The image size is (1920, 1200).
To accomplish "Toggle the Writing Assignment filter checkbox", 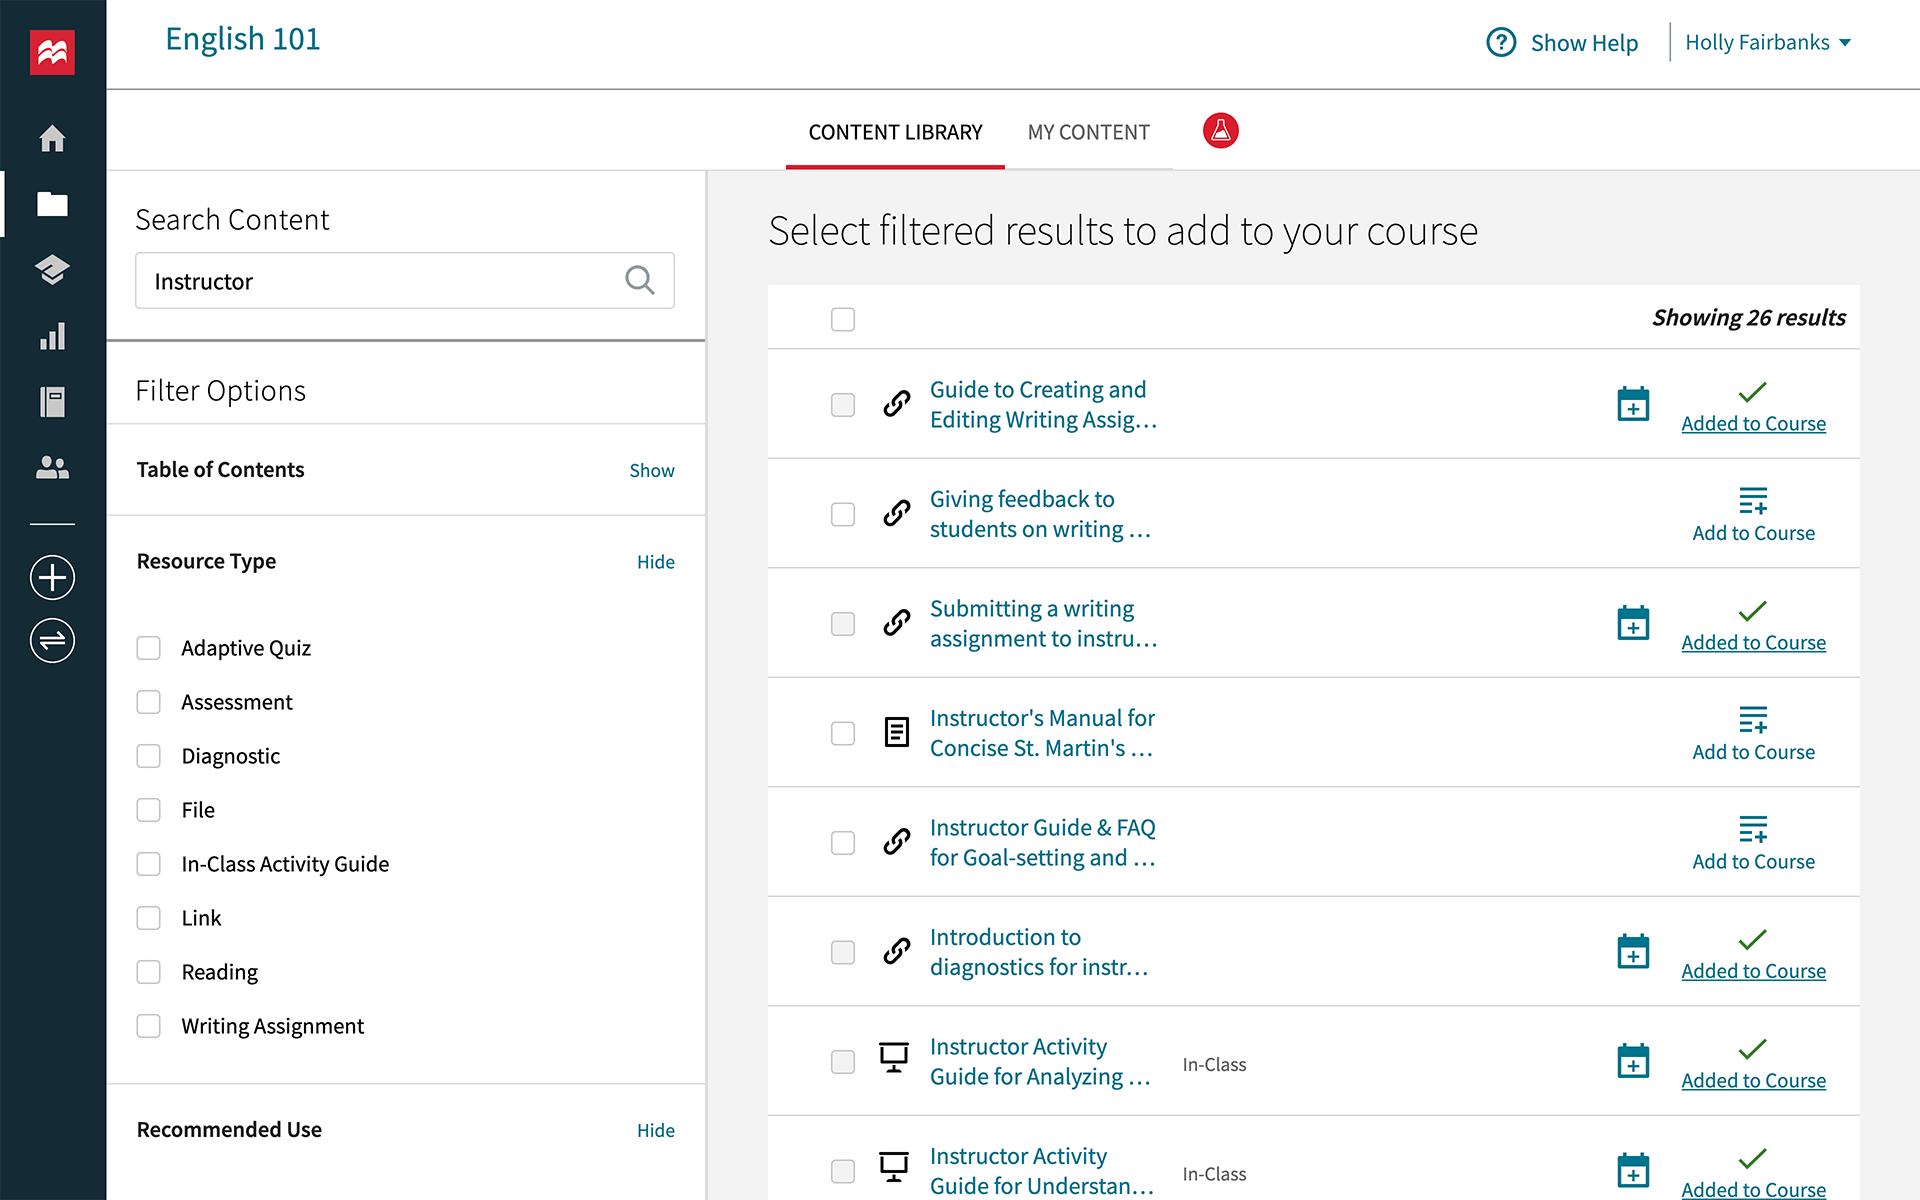I will (x=149, y=1024).
